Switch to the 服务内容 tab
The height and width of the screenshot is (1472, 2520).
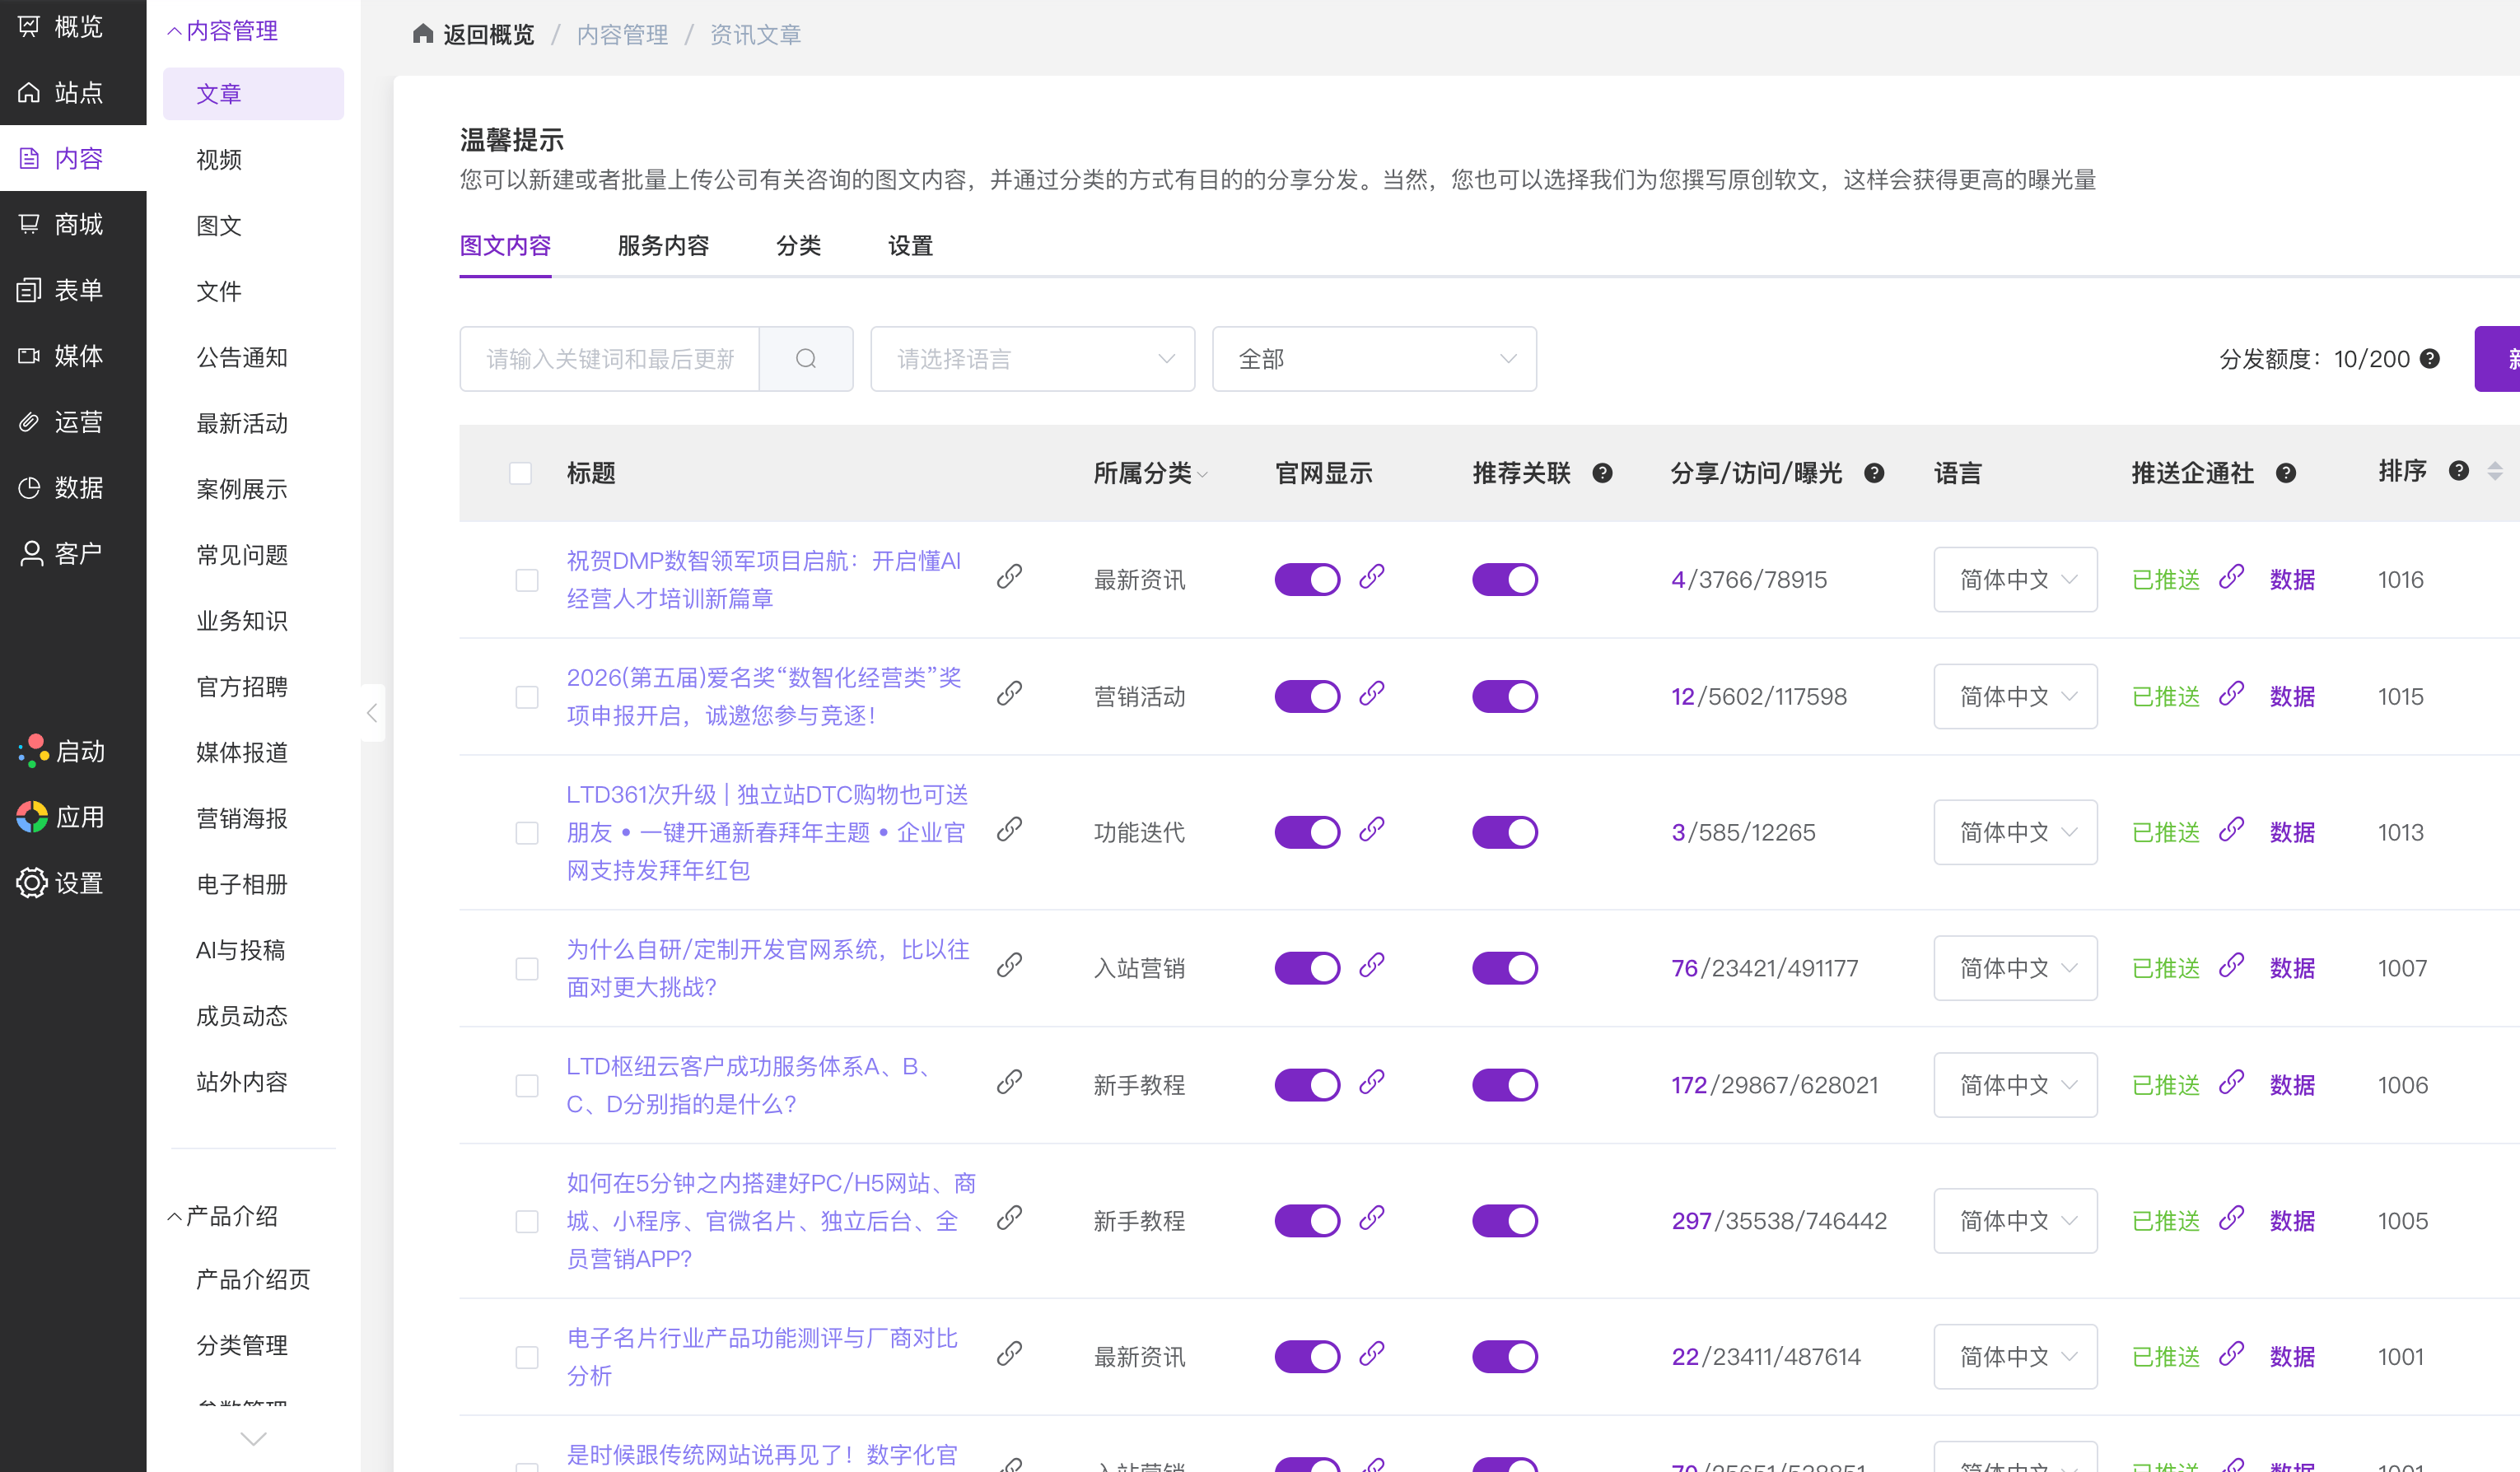[x=663, y=246]
